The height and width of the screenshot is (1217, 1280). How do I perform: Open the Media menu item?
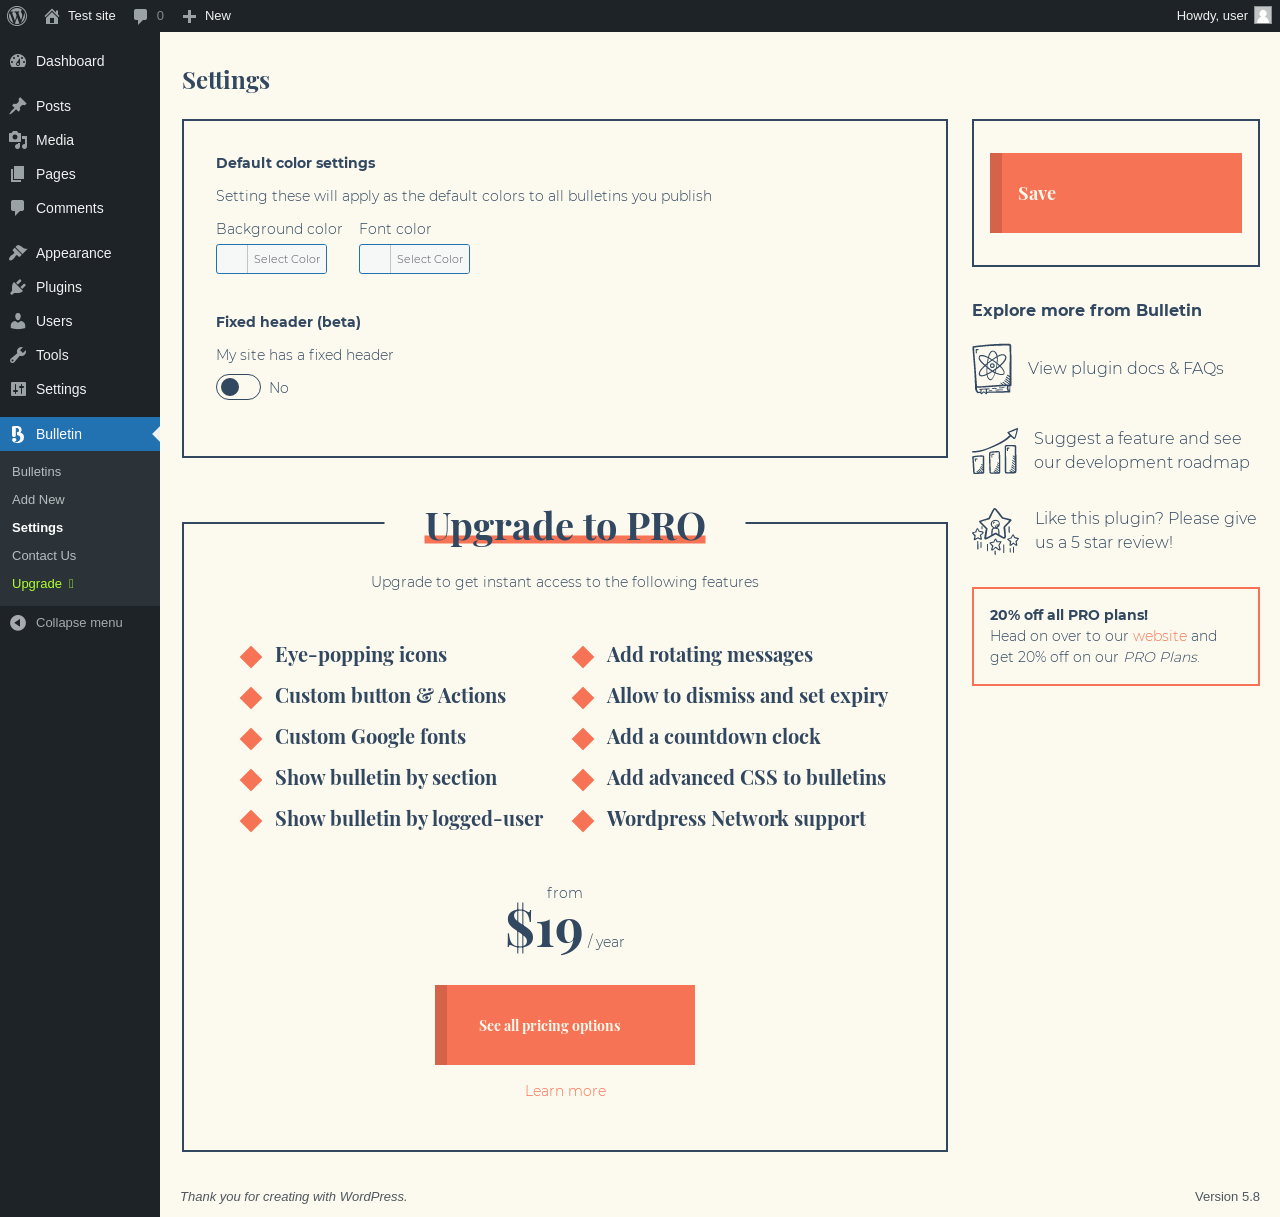[55, 140]
